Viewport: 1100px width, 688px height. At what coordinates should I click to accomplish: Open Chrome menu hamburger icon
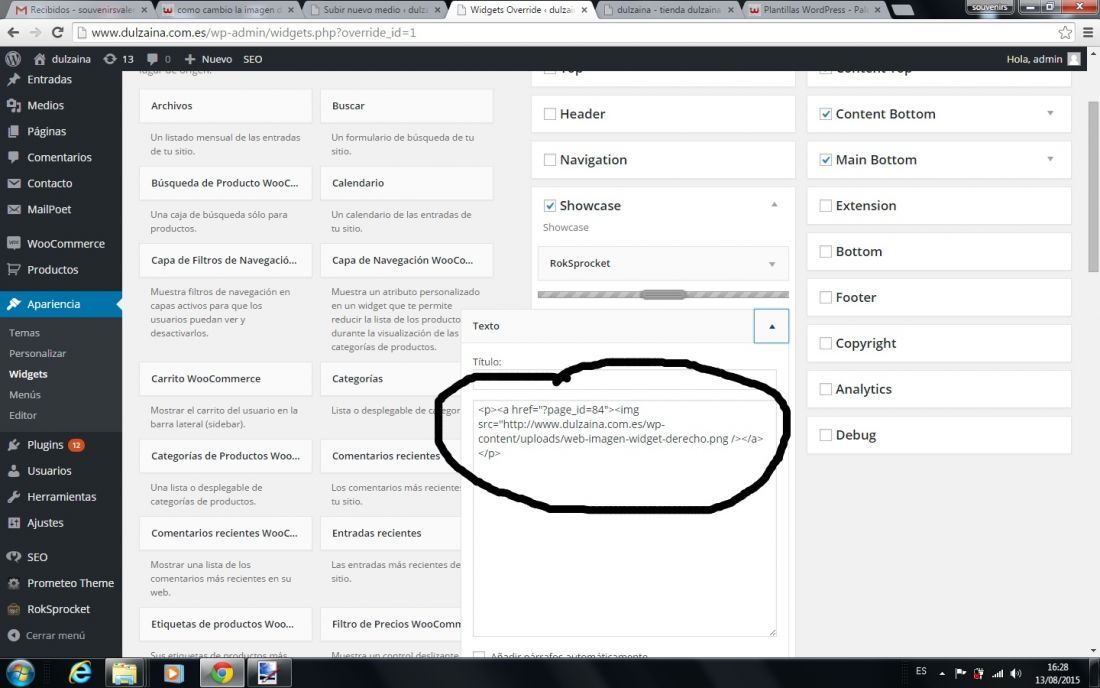tap(1087, 32)
